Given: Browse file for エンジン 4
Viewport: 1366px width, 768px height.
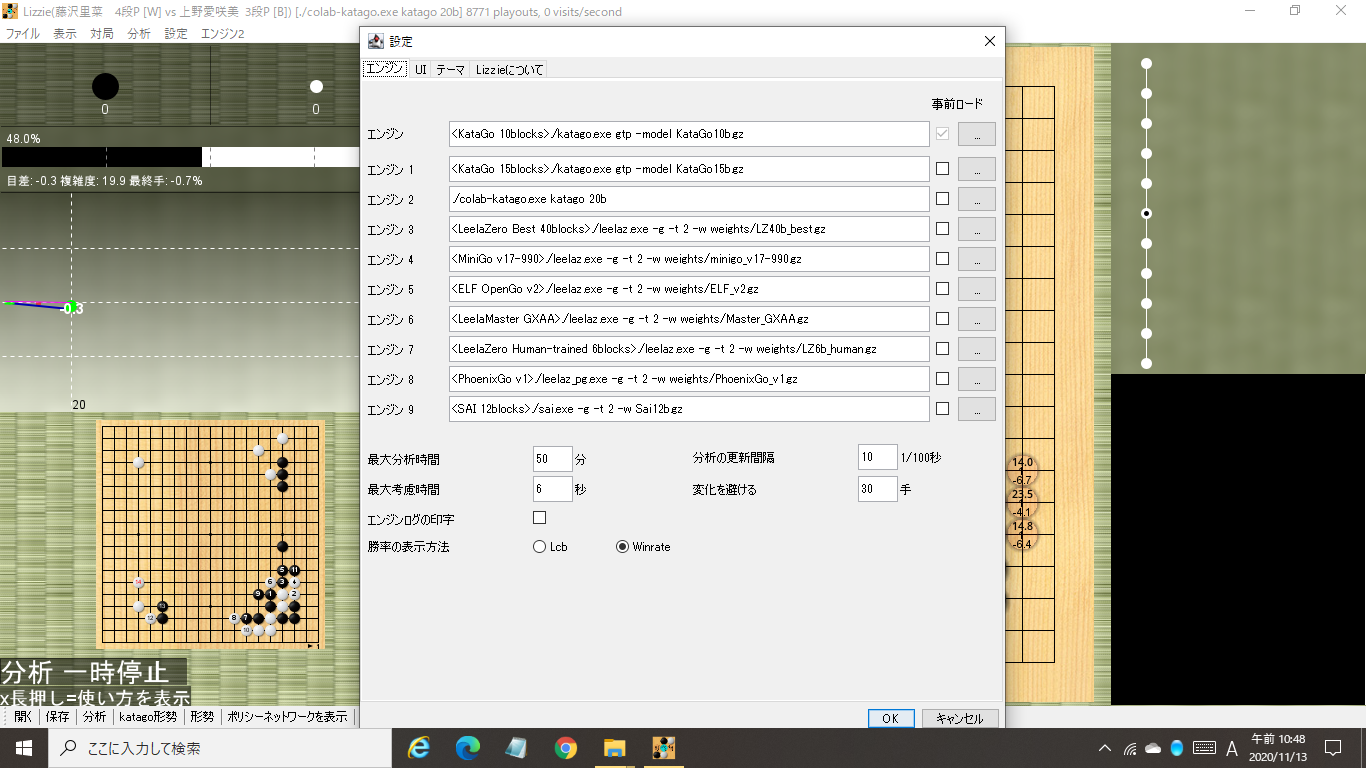Looking at the screenshot, I should tap(976, 259).
